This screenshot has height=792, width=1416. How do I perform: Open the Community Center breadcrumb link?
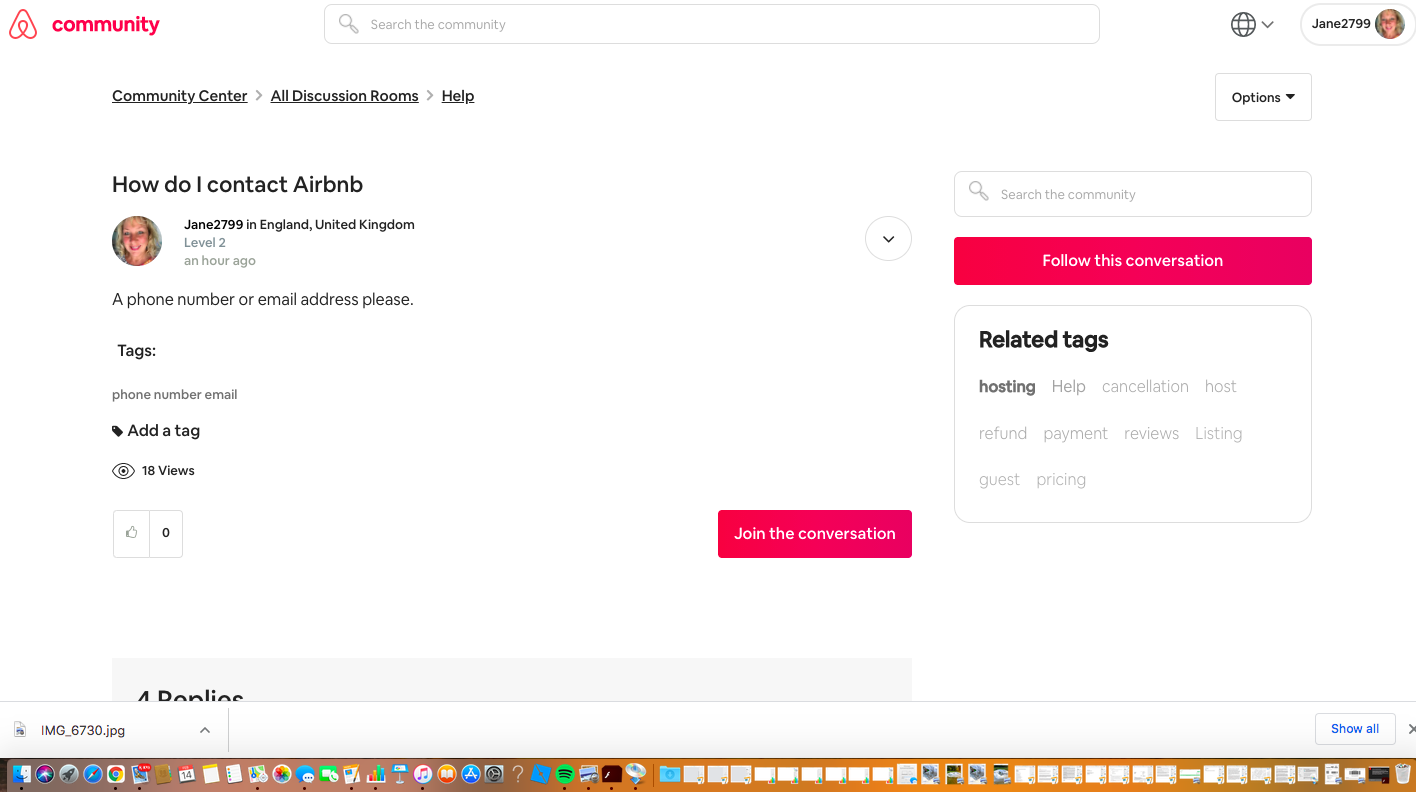pyautogui.click(x=179, y=95)
